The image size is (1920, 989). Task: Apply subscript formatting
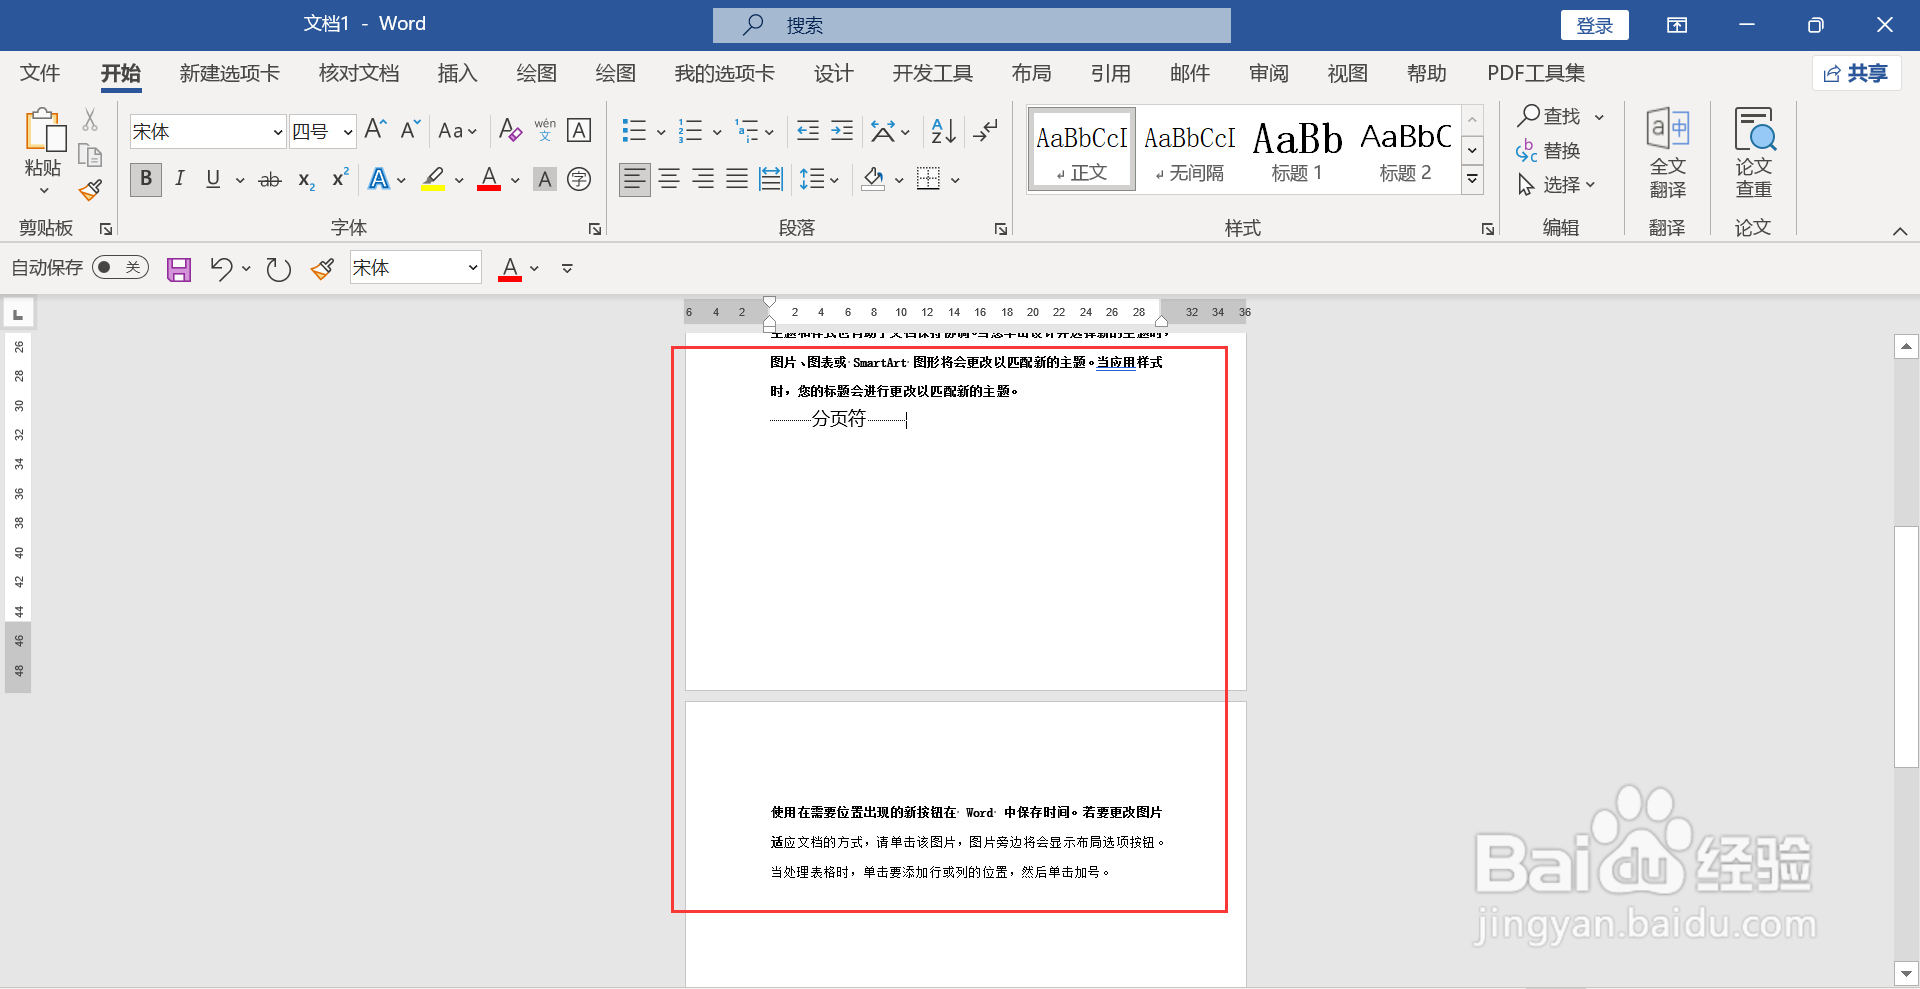click(x=306, y=180)
